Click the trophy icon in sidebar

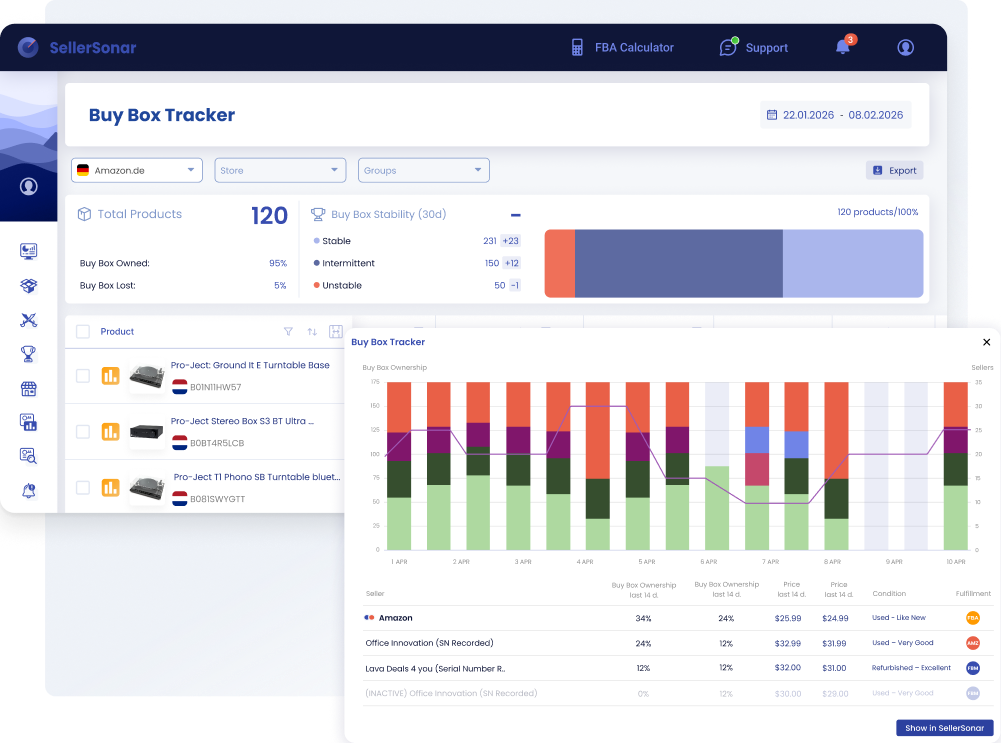[28, 354]
